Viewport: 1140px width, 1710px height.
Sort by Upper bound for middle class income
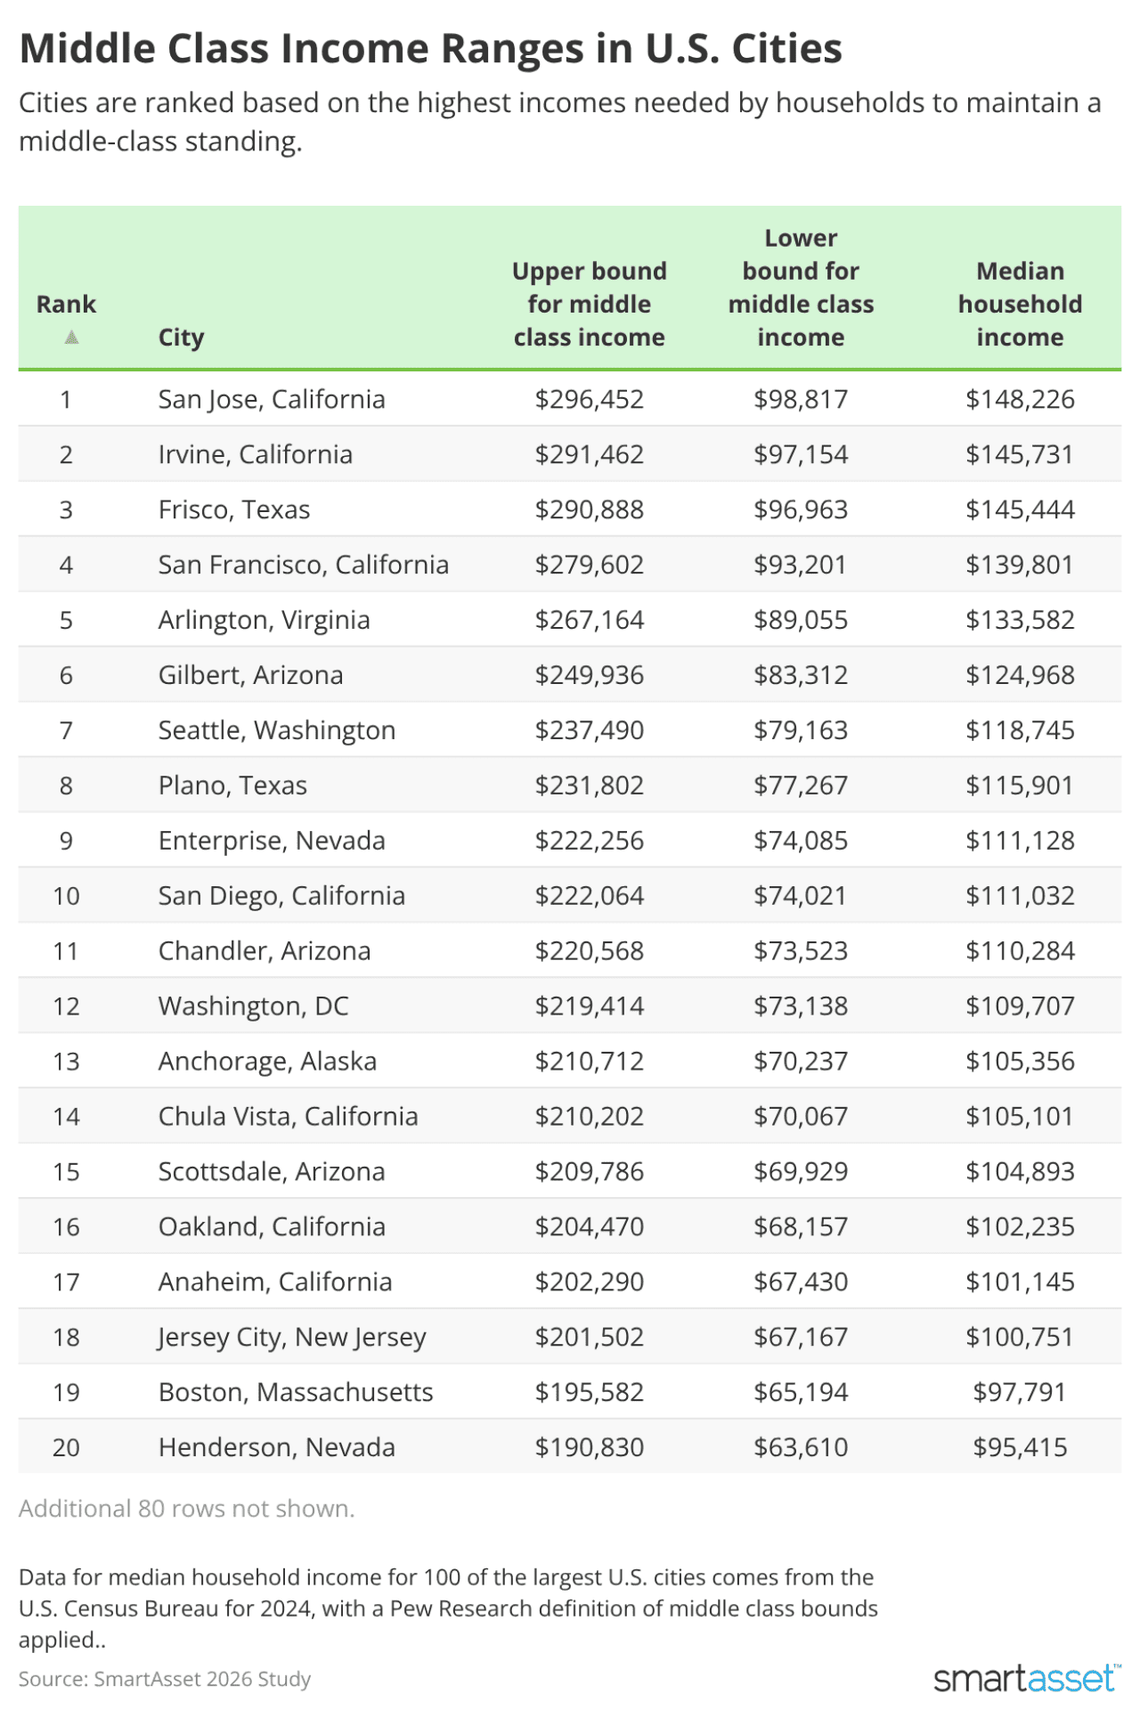589,304
